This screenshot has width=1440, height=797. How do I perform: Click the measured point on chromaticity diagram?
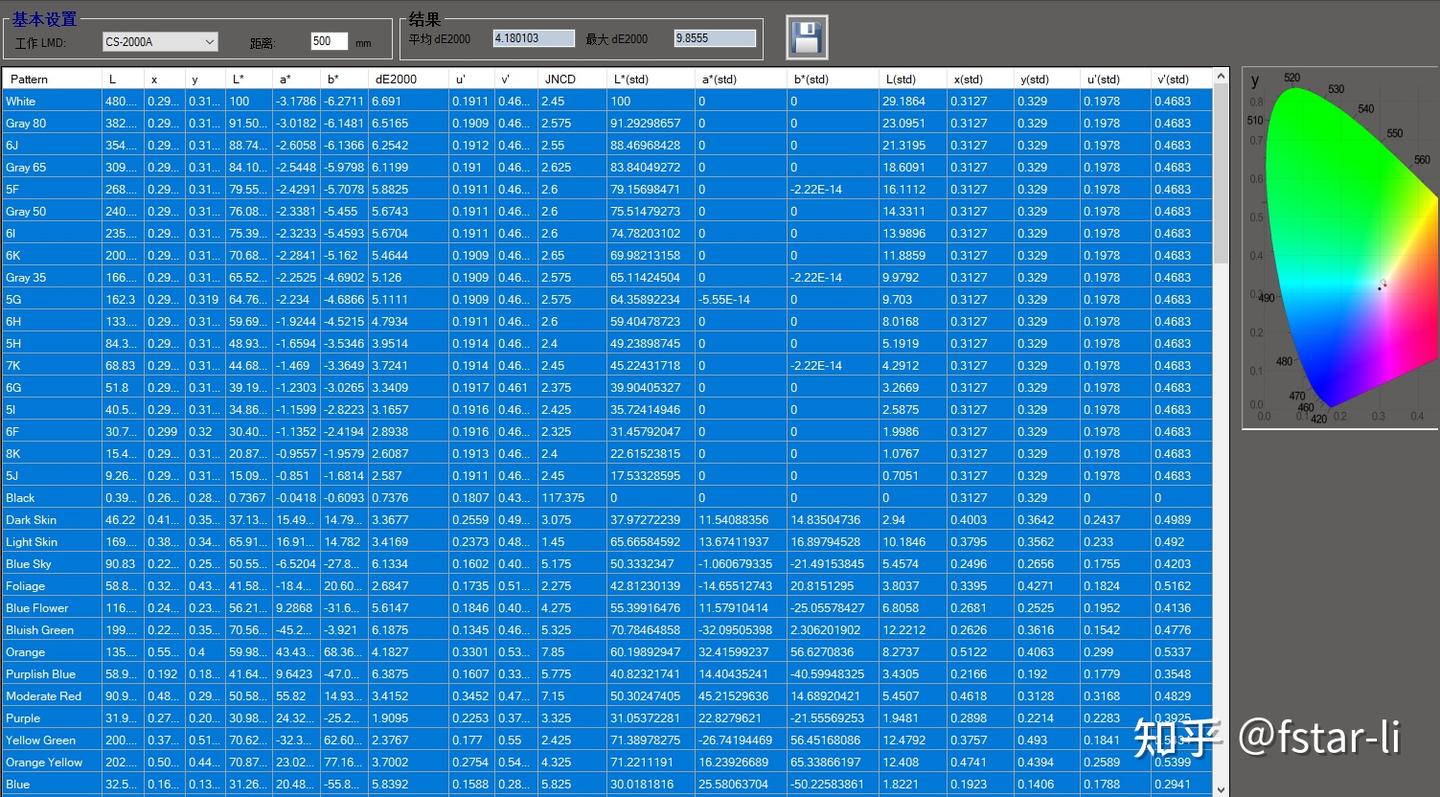pyautogui.click(x=1381, y=286)
